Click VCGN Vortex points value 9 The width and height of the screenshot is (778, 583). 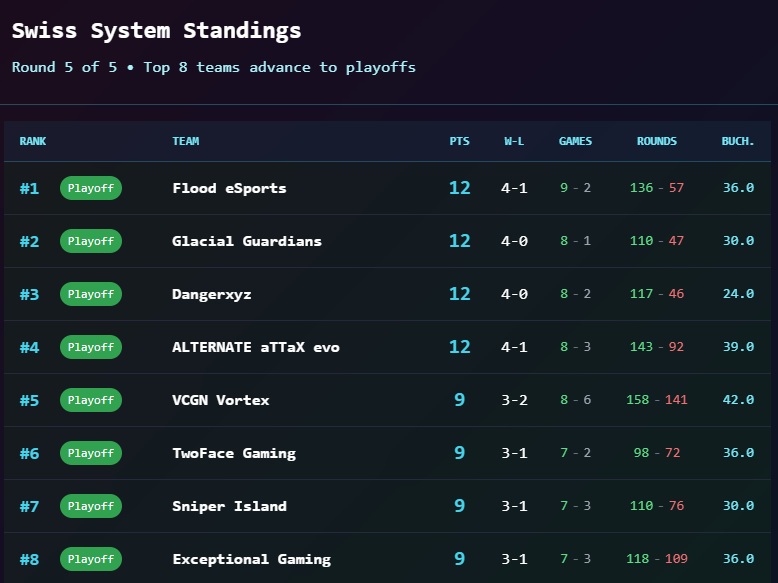459,400
